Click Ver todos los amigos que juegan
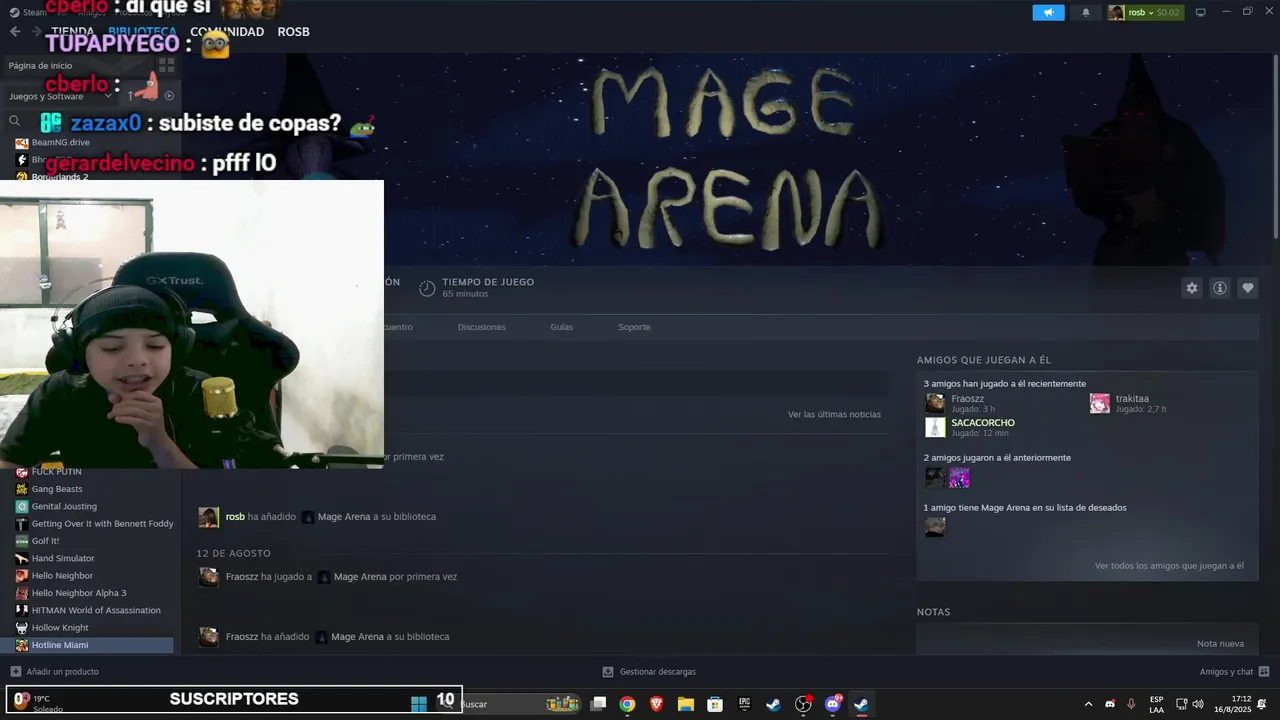The height and width of the screenshot is (720, 1280). click(x=1169, y=566)
